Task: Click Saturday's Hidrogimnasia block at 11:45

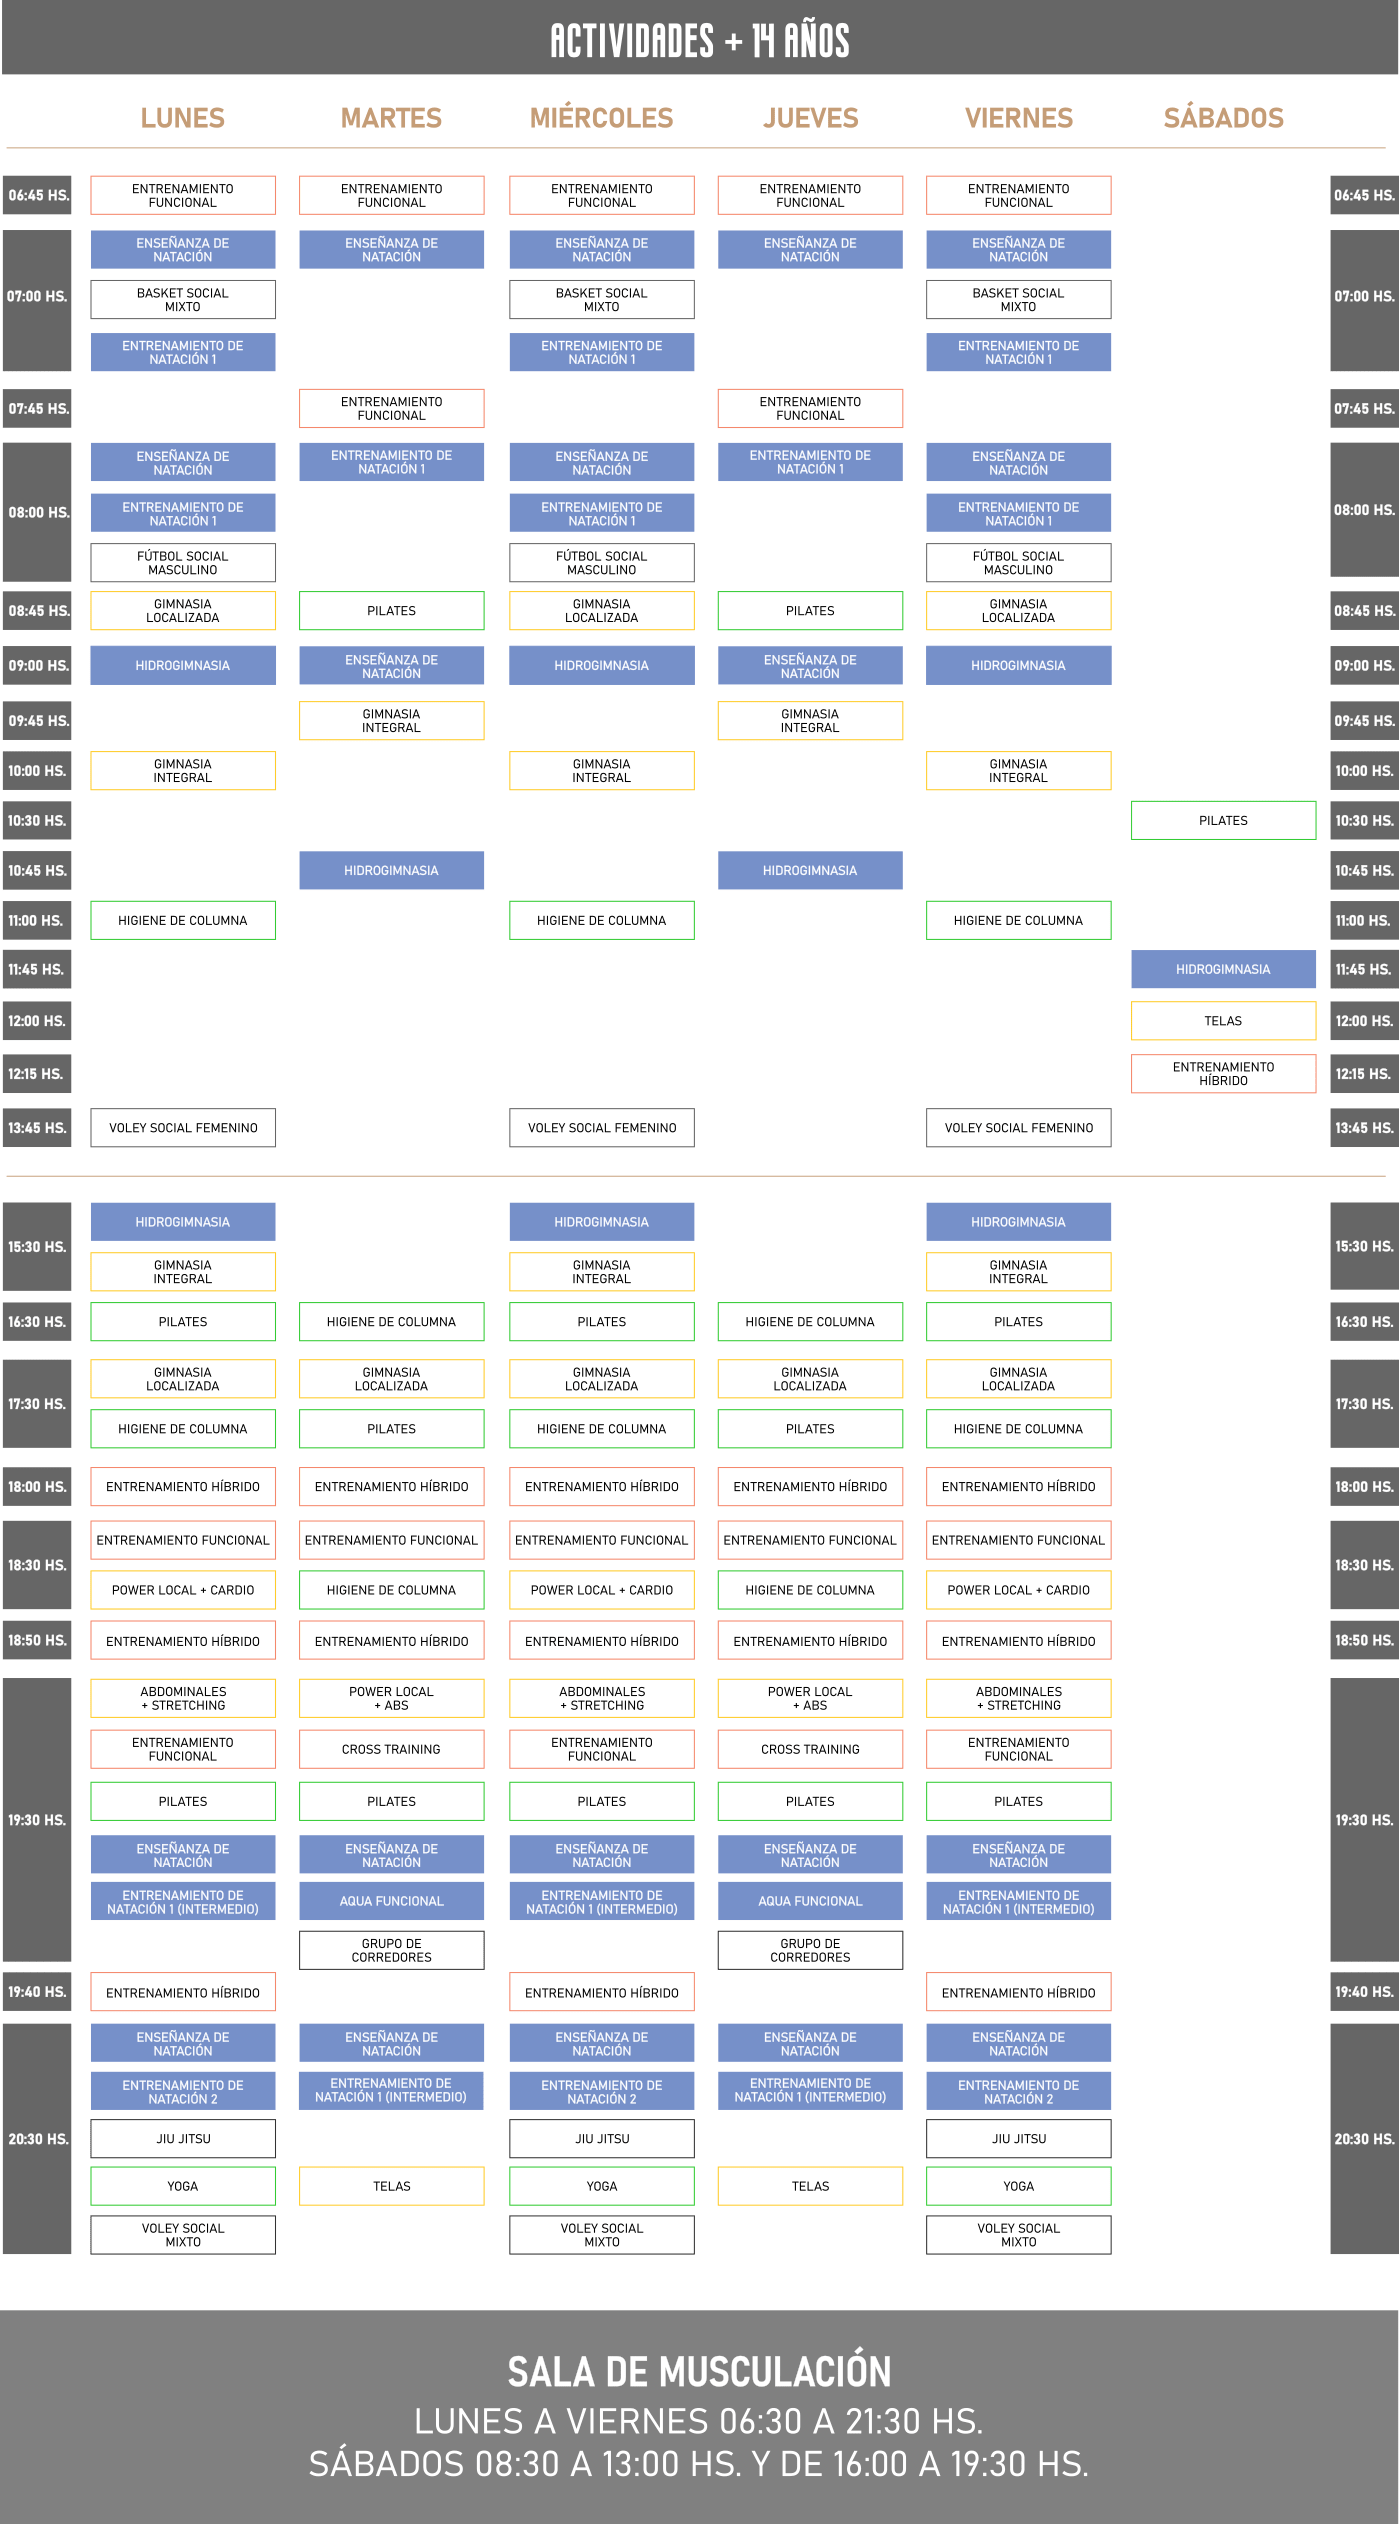Action: [1223, 969]
